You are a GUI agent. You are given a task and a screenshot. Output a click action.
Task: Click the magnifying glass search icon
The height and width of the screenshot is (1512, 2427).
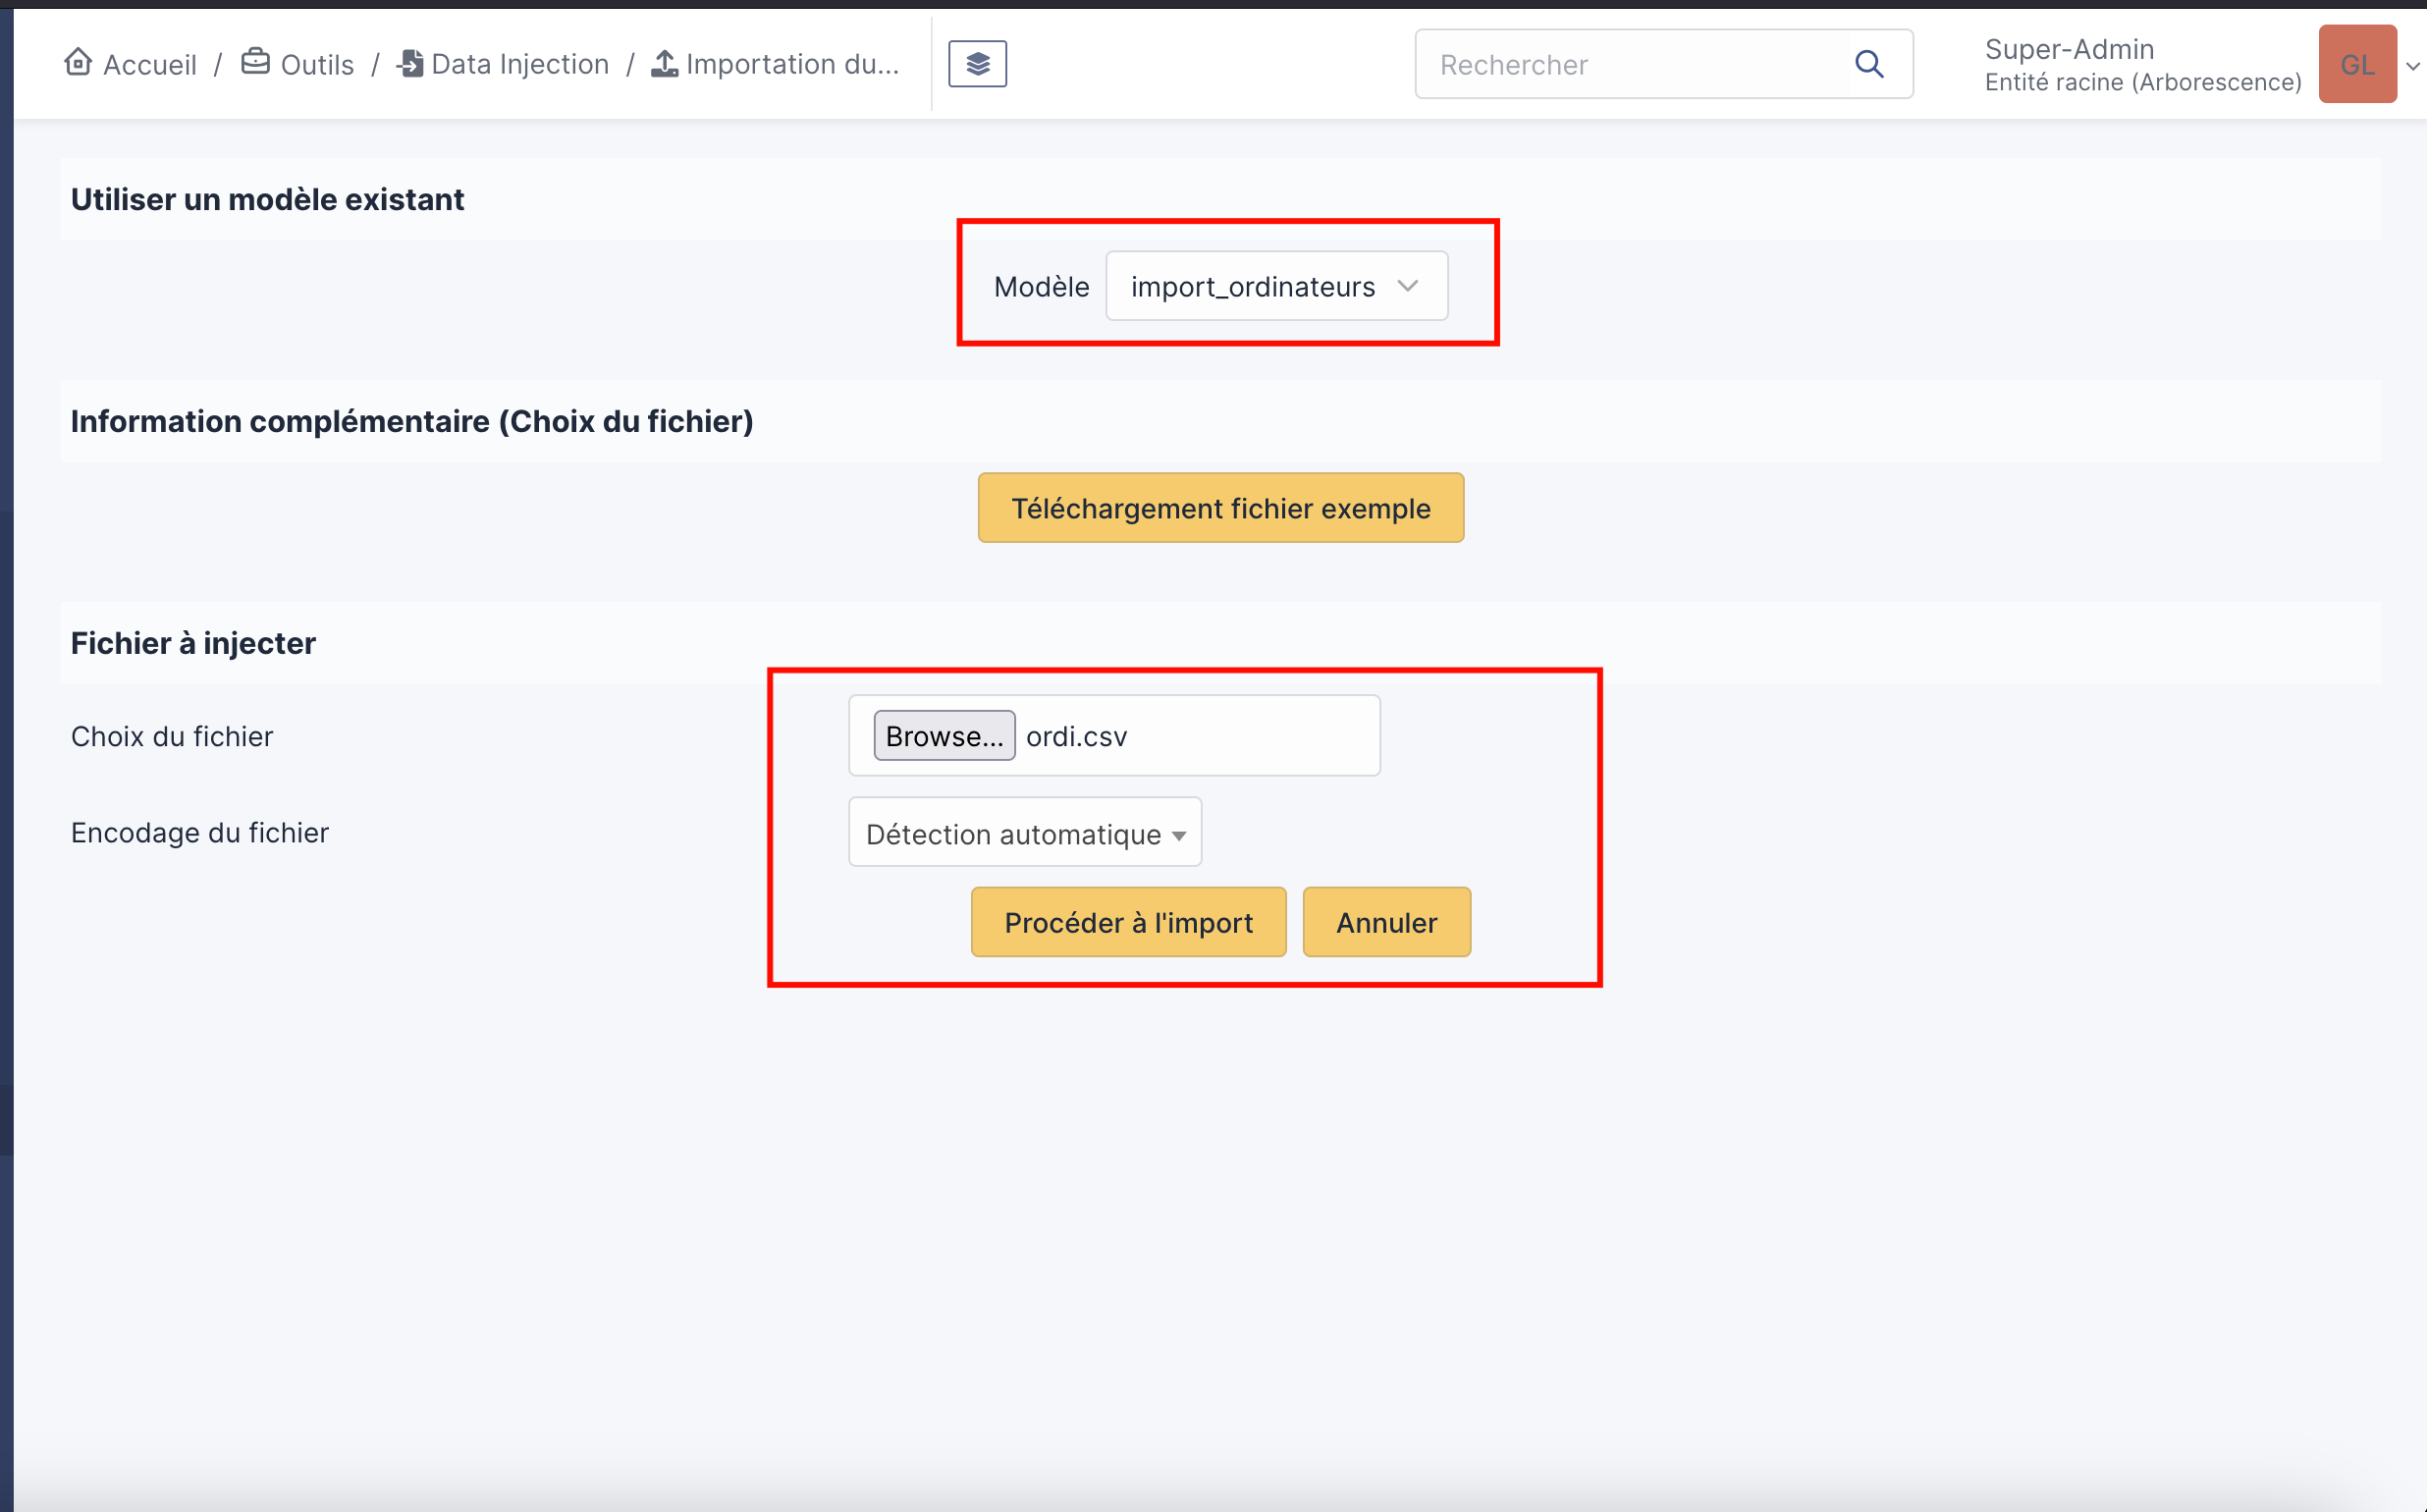(x=1869, y=64)
